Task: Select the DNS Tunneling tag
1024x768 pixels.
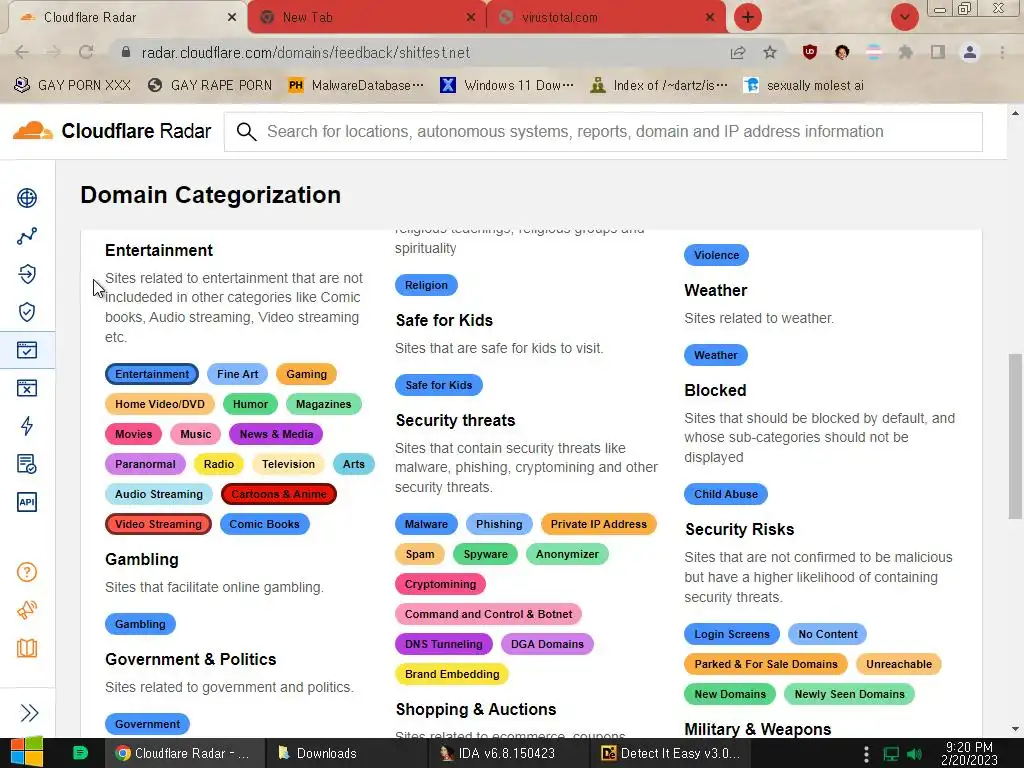Action: click(443, 644)
